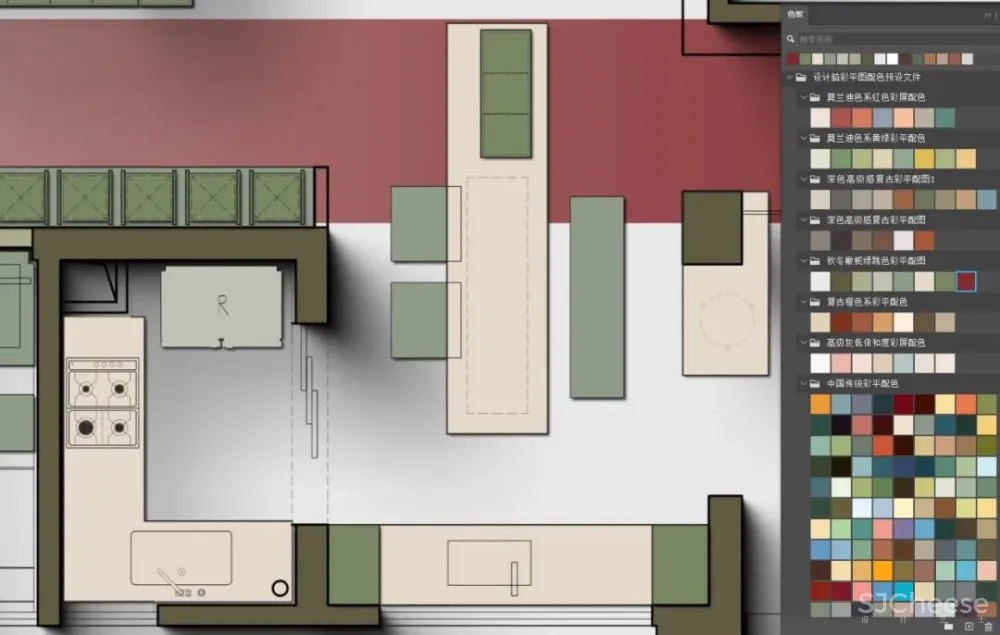Image resolution: width=1000 pixels, height=635 pixels.
Task: Delete swatch using the trash icon
Action: click(988, 625)
